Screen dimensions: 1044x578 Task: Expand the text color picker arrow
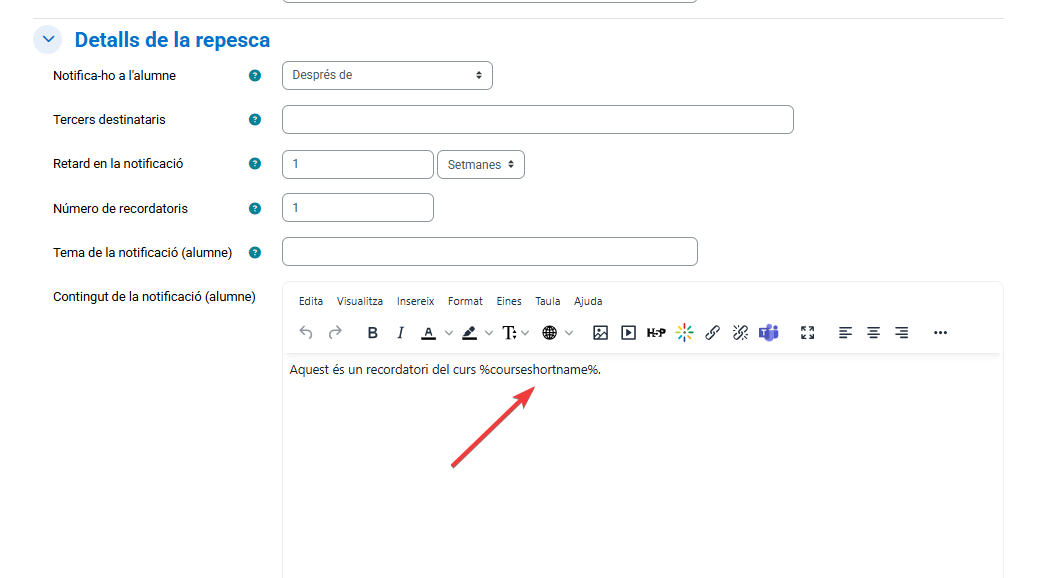449,333
